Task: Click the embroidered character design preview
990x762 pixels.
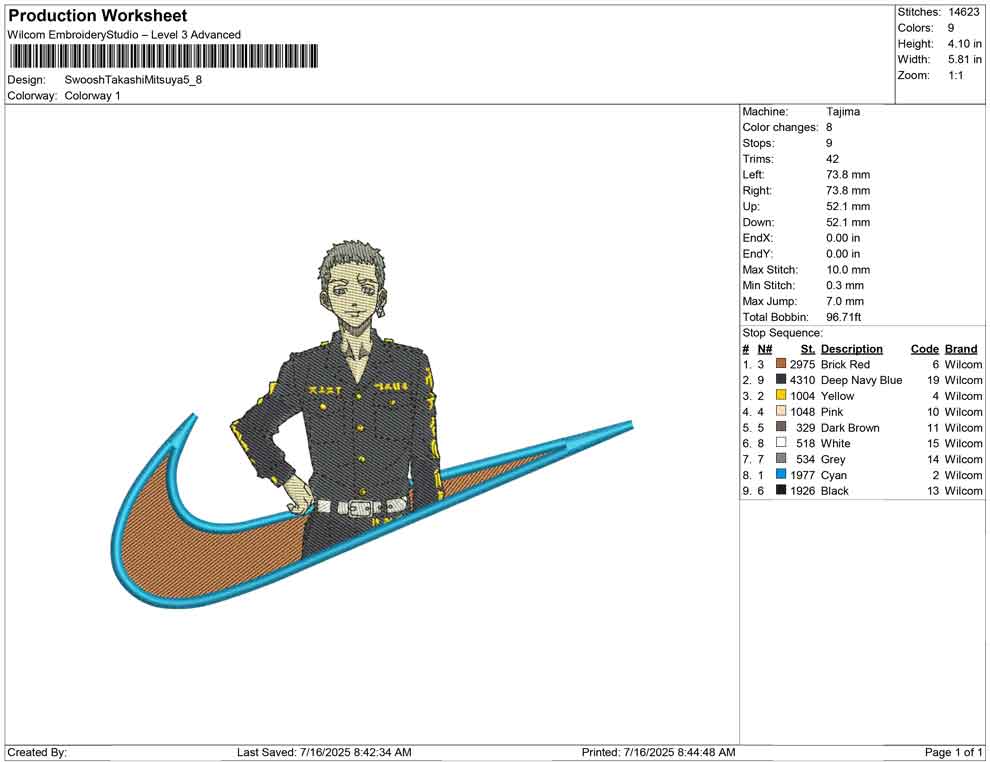Action: point(371,424)
